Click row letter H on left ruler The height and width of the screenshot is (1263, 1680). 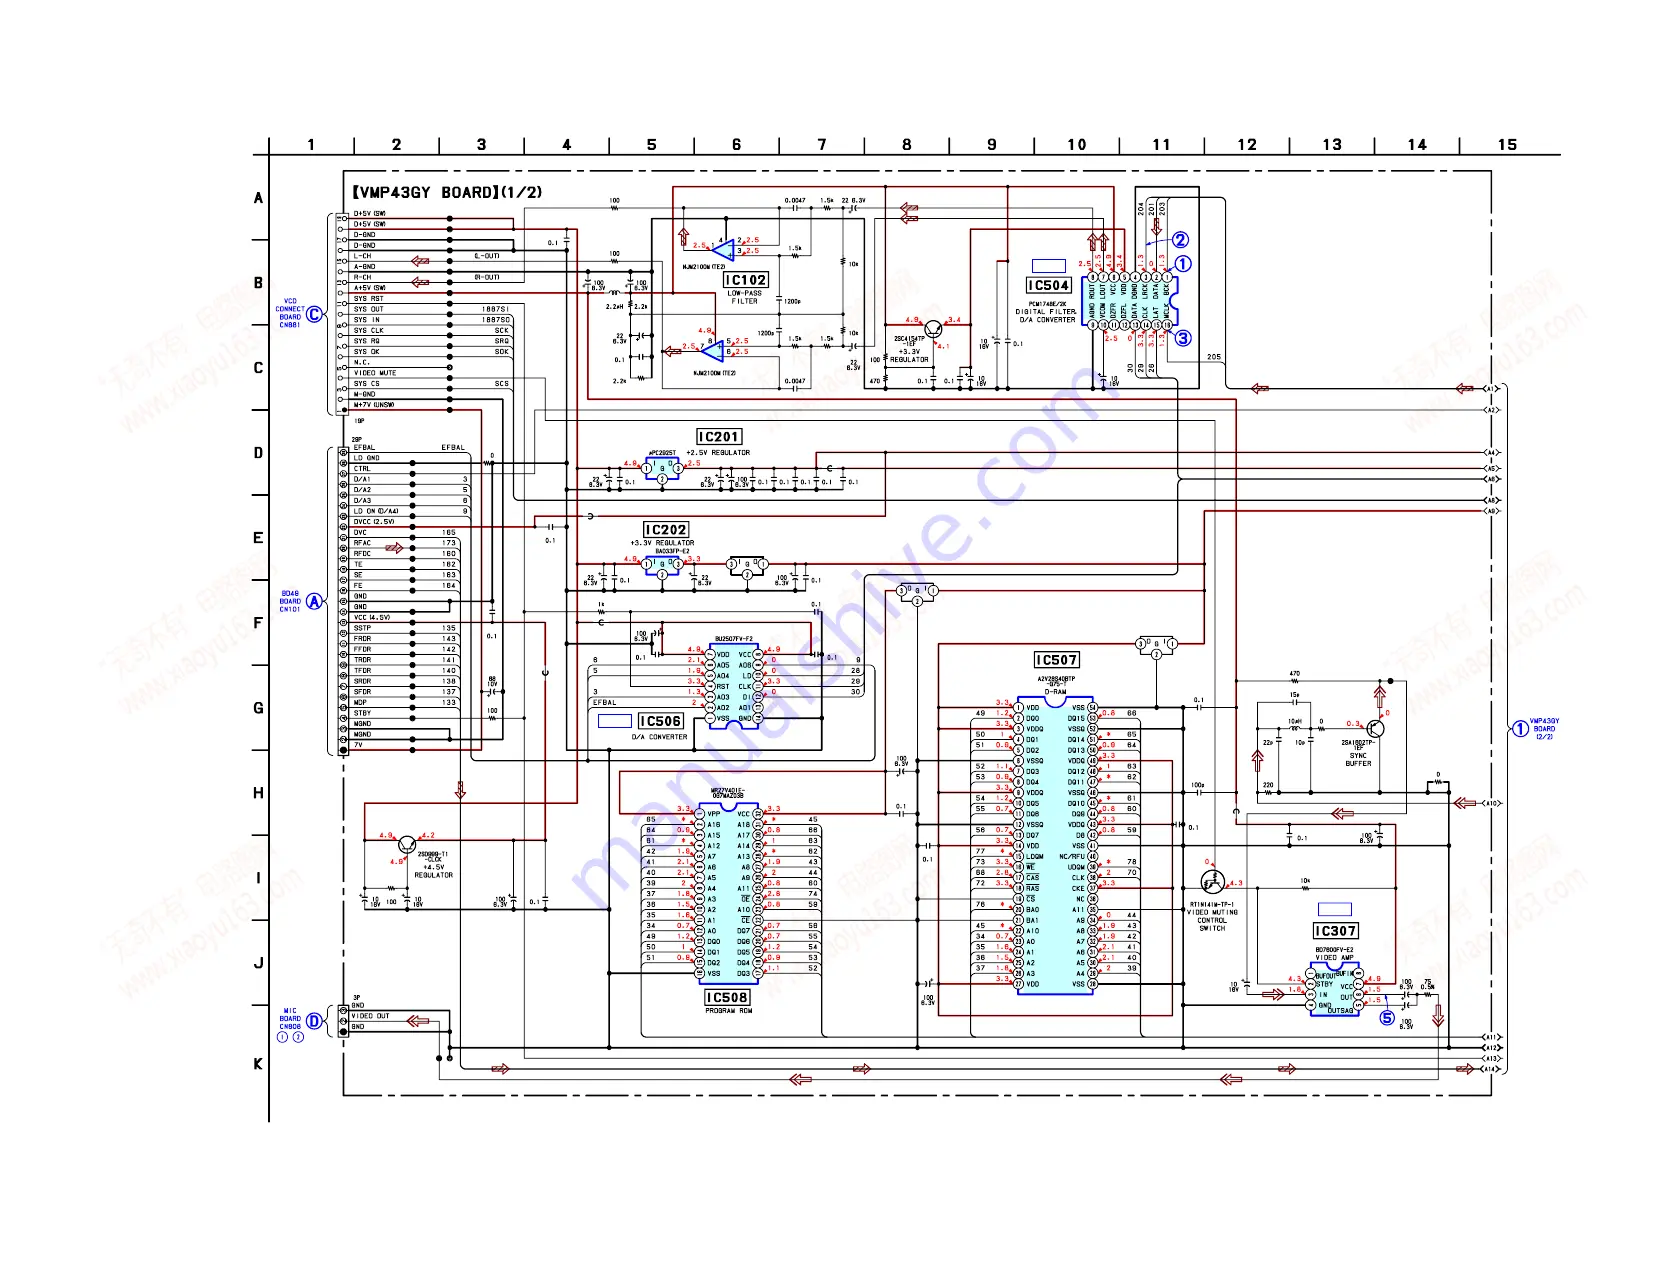pyautogui.click(x=258, y=793)
